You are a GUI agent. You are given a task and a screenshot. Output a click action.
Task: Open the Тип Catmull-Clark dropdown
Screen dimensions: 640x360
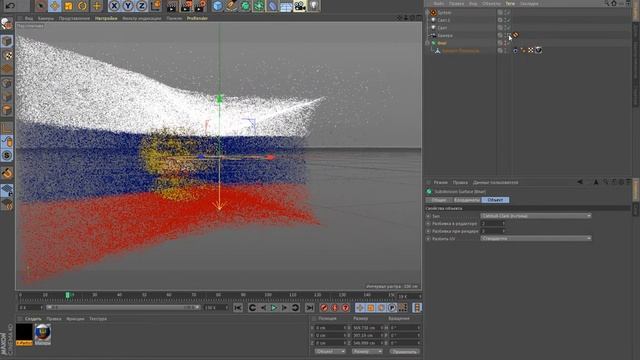pos(536,216)
